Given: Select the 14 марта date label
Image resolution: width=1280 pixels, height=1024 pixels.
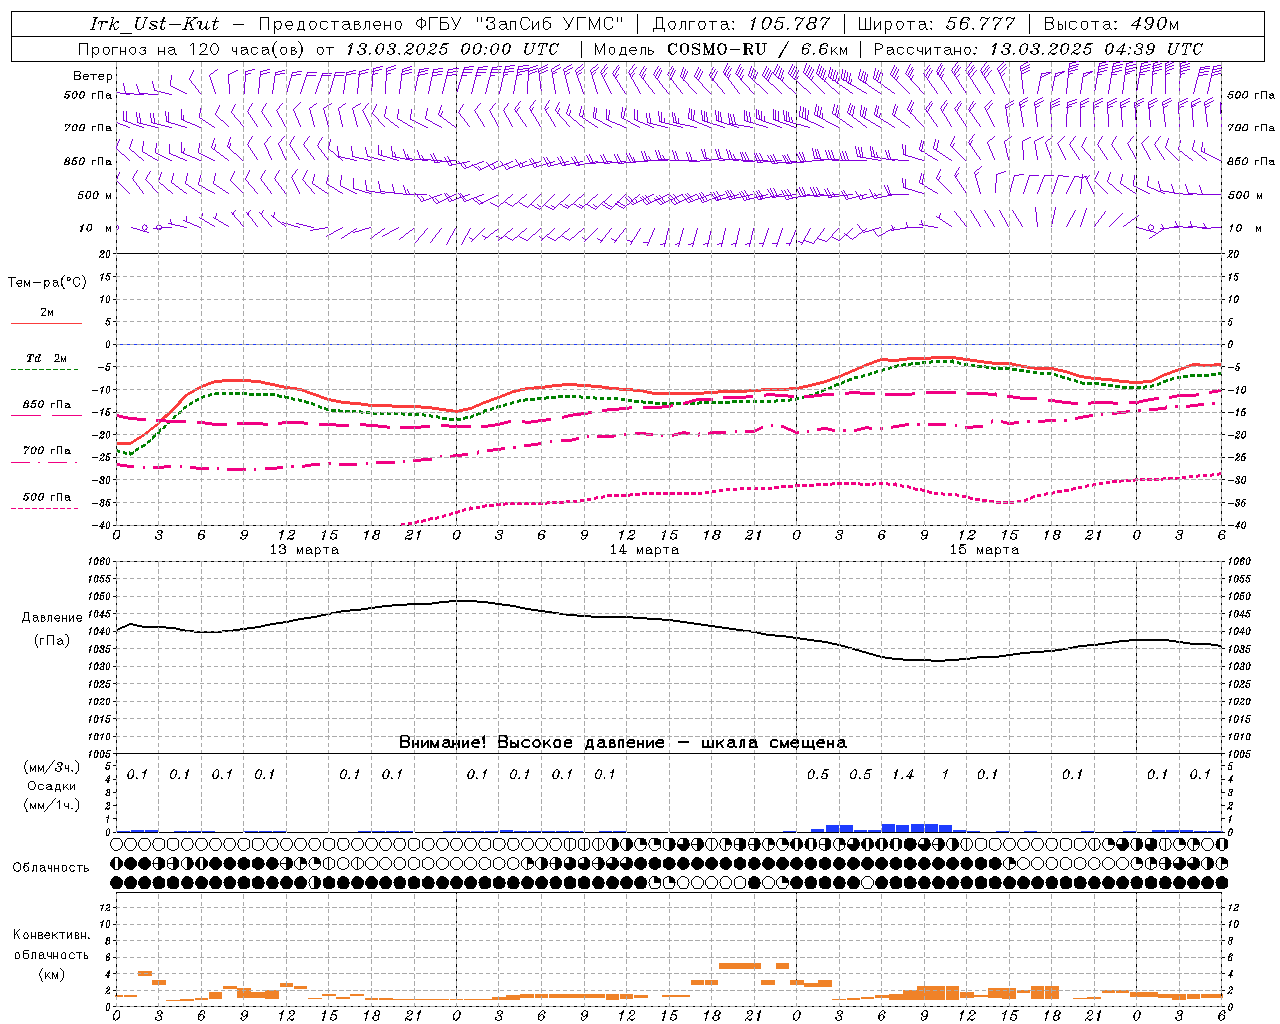Looking at the screenshot, I should pos(644,550).
